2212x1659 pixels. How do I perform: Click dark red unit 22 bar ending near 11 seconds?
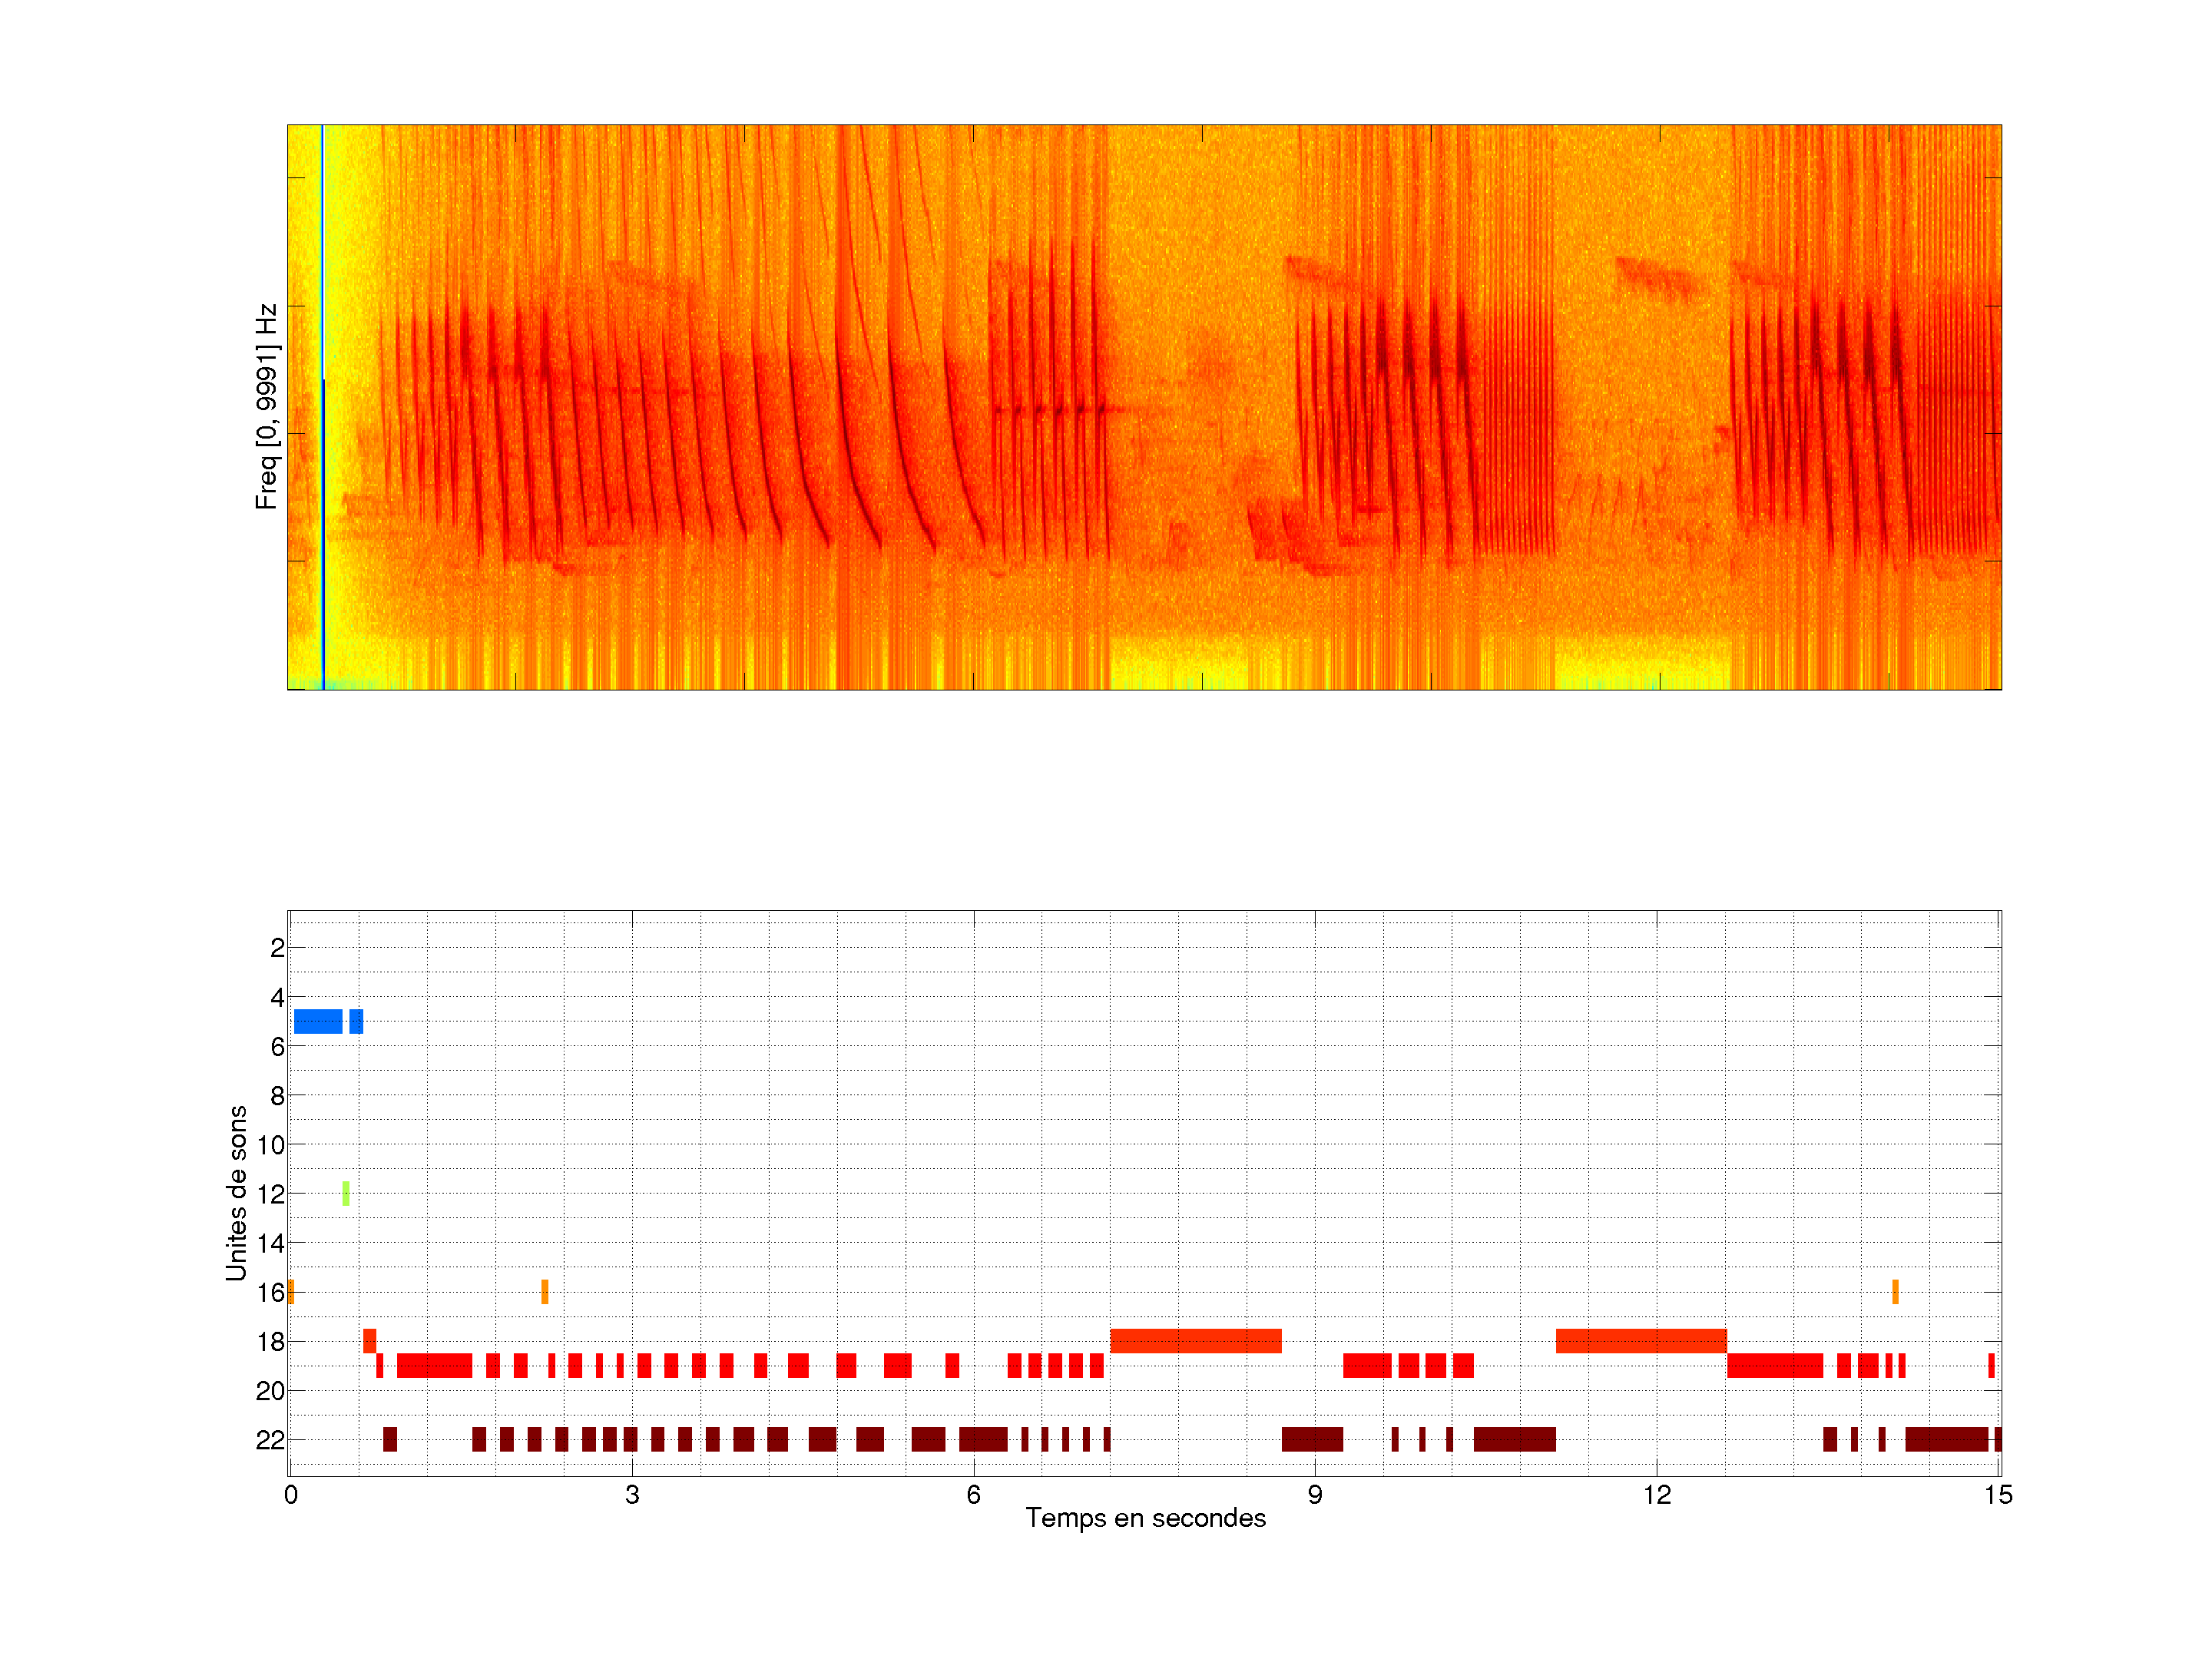click(x=1514, y=1439)
